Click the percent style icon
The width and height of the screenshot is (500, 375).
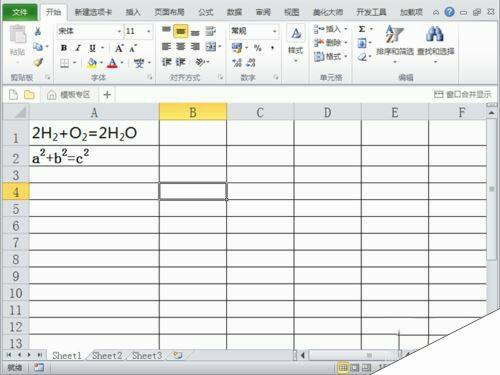(258, 48)
